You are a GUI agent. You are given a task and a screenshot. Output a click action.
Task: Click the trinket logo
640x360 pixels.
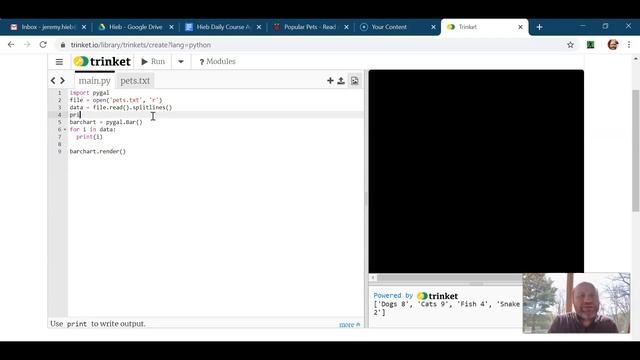tap(102, 62)
